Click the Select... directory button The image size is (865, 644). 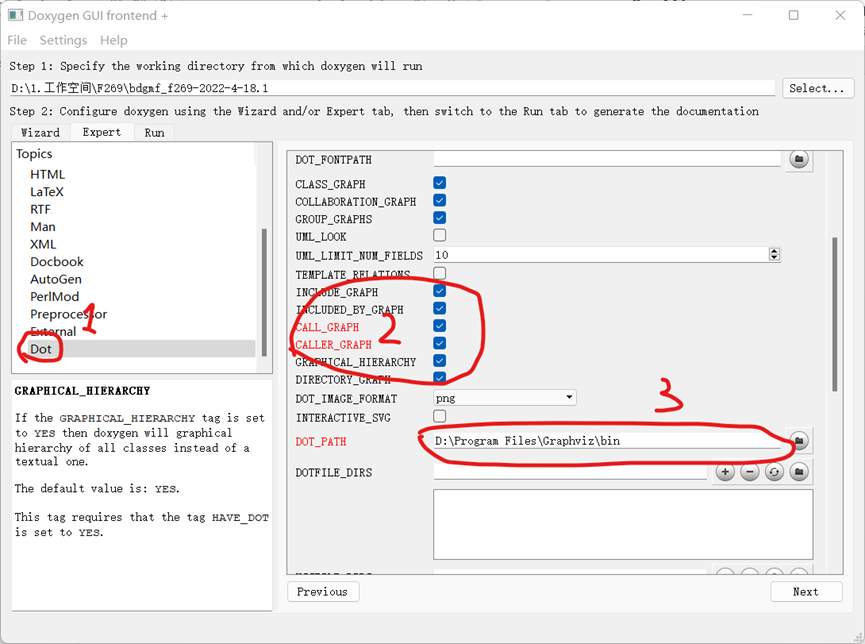tap(818, 88)
